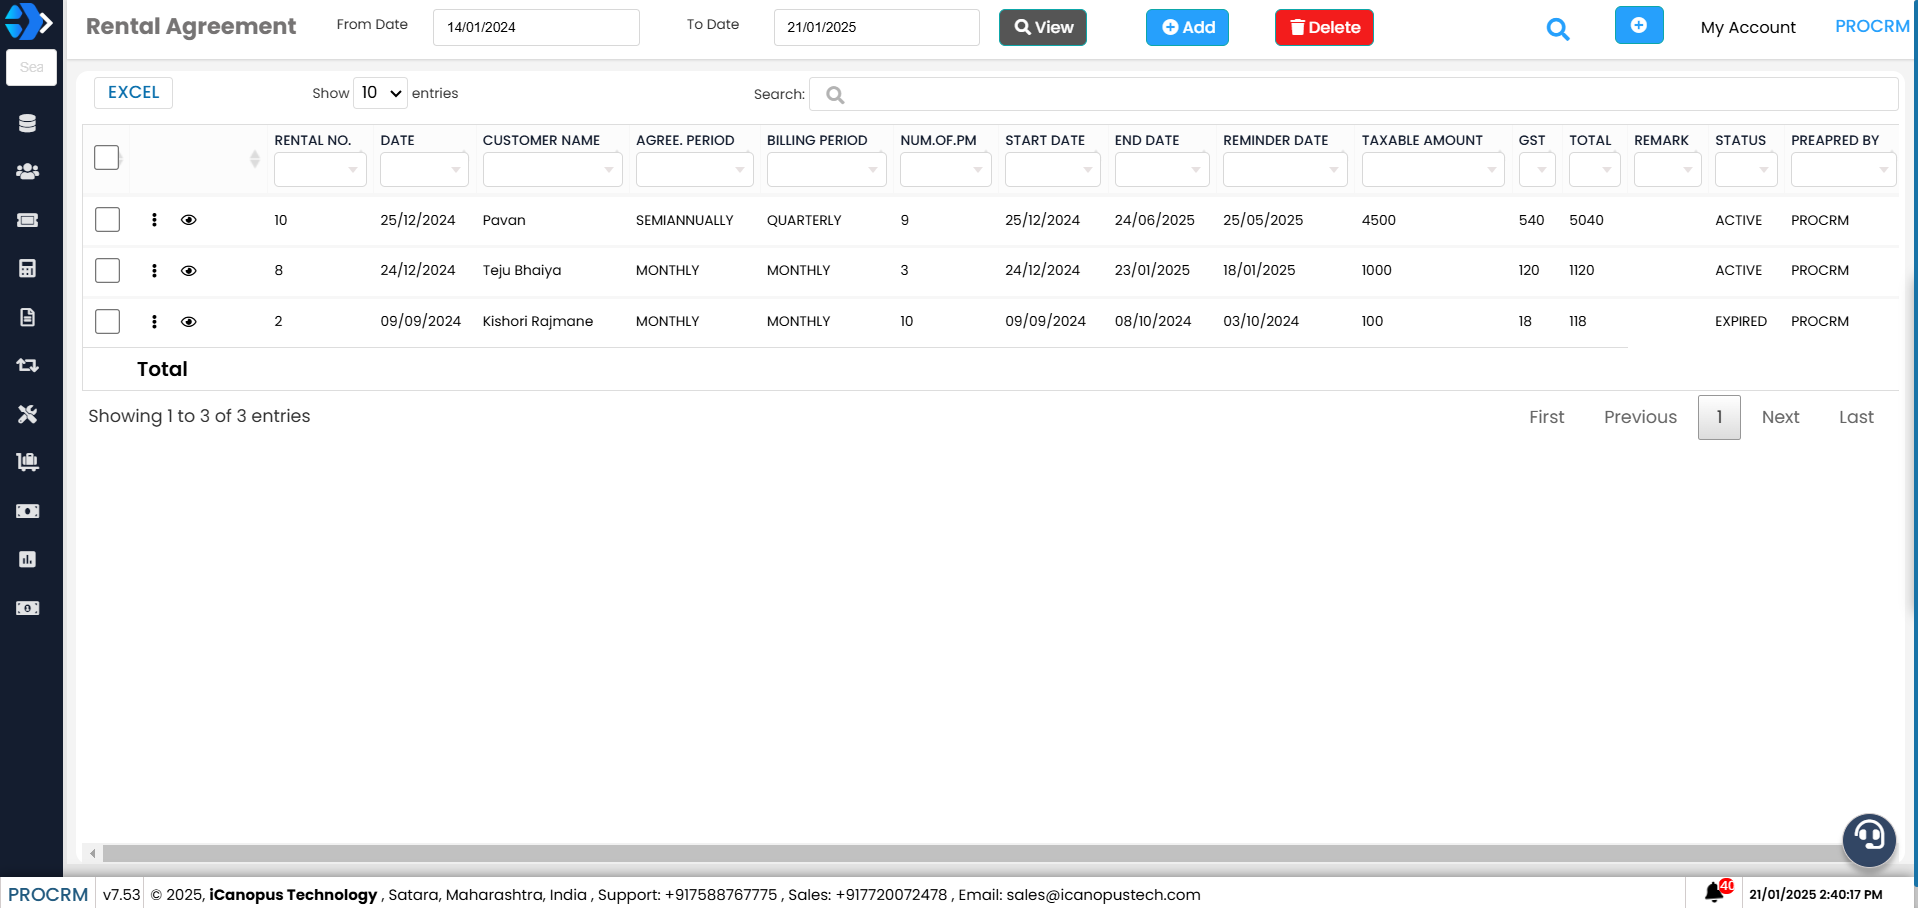This screenshot has width=1918, height=908.
Task: Click the blue magnifier search icon in header
Action: (x=1557, y=29)
